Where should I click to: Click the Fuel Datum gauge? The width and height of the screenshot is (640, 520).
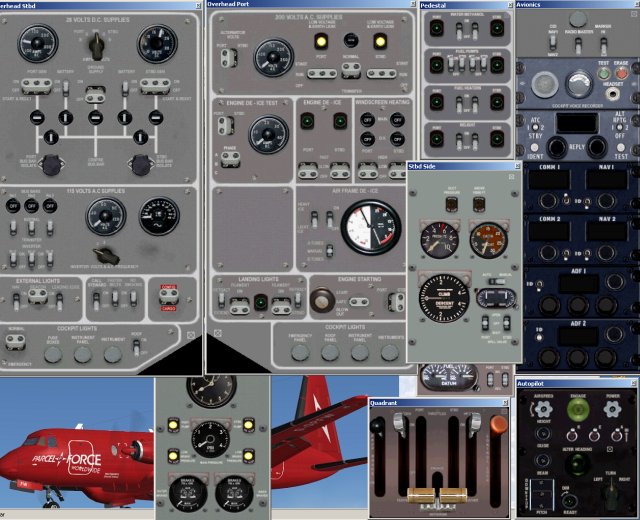(449, 377)
